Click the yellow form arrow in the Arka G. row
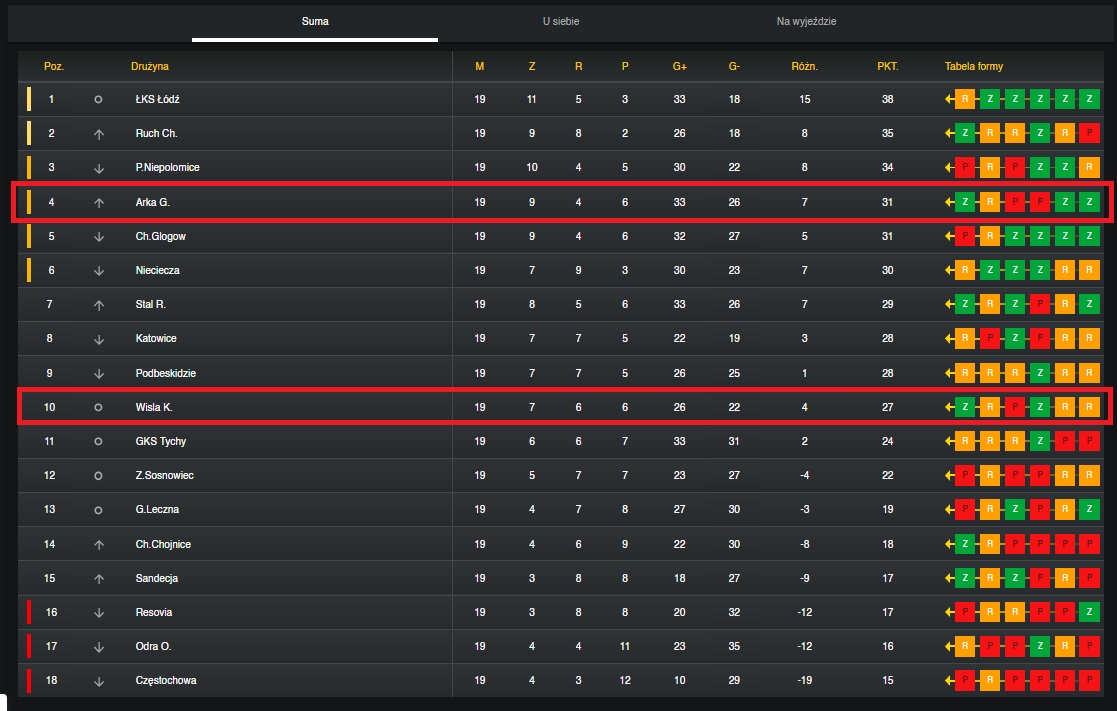The image size is (1117, 711). pyautogui.click(x=949, y=202)
